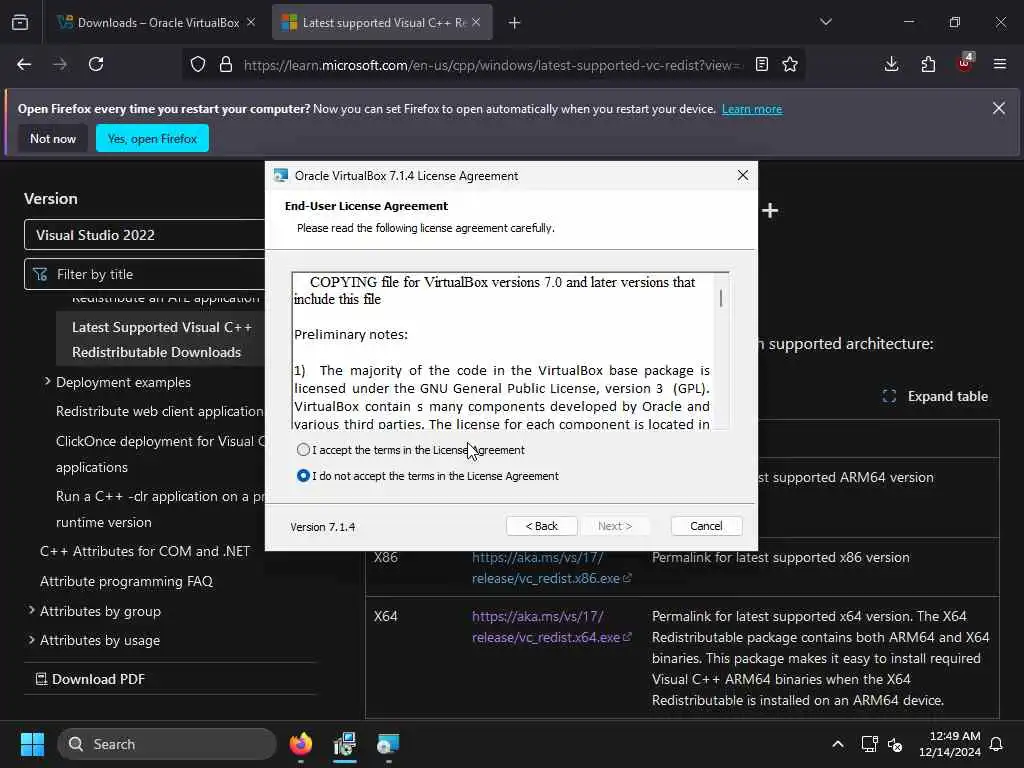Click Yes, open Firefox button

pyautogui.click(x=152, y=138)
